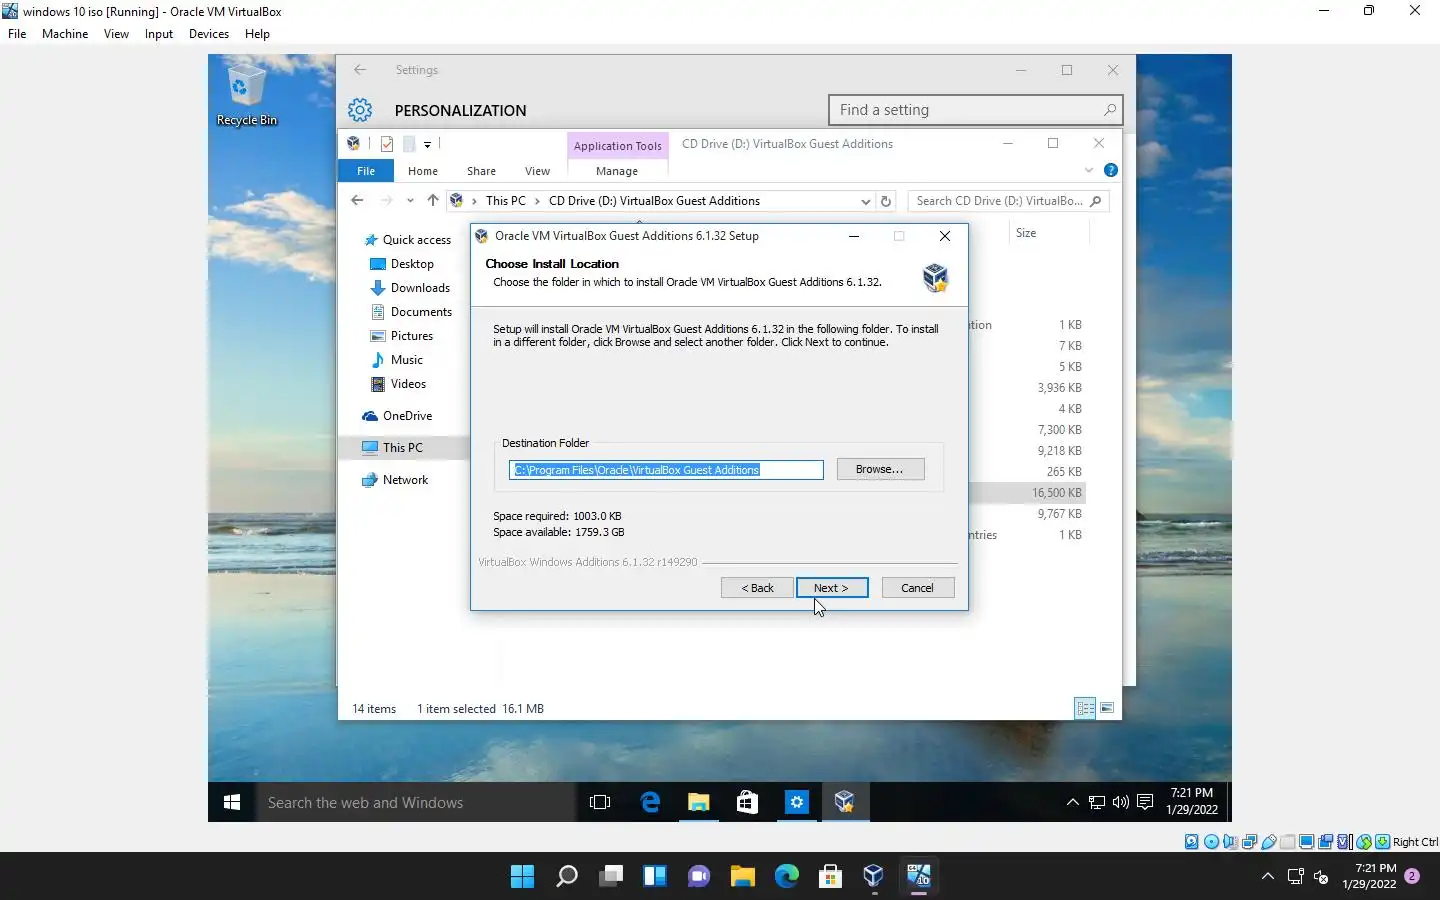Viewport: 1440px width, 900px height.
Task: Click host key indicator icon beside Right Ctrl
Action: pos(1382,842)
